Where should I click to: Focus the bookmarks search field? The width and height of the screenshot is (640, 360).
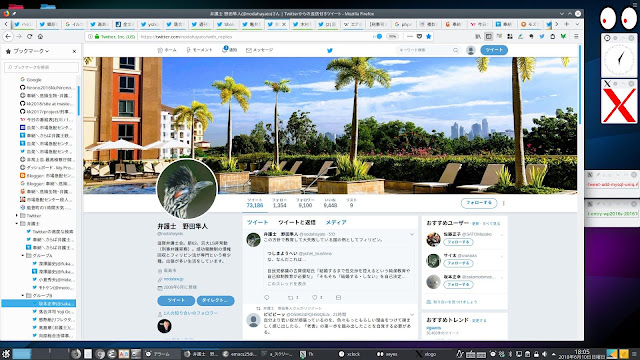click(x=41, y=67)
